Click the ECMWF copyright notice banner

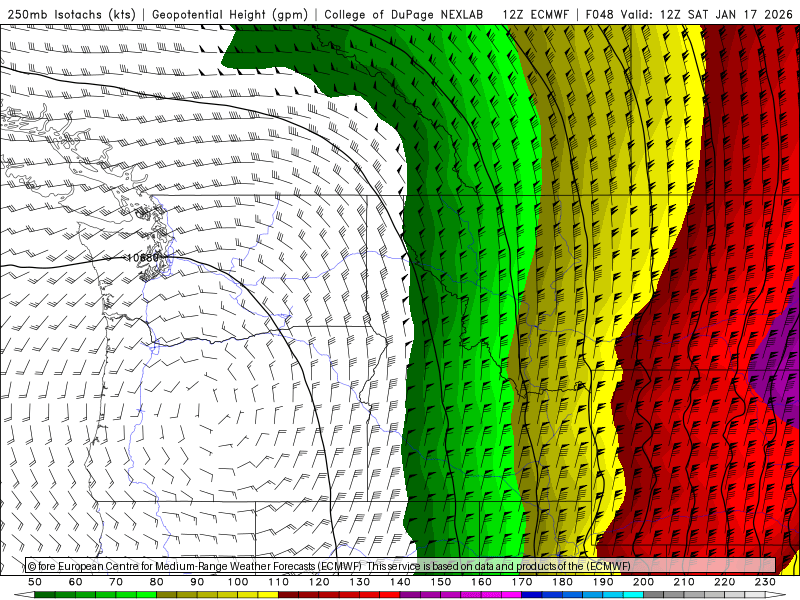(401, 565)
